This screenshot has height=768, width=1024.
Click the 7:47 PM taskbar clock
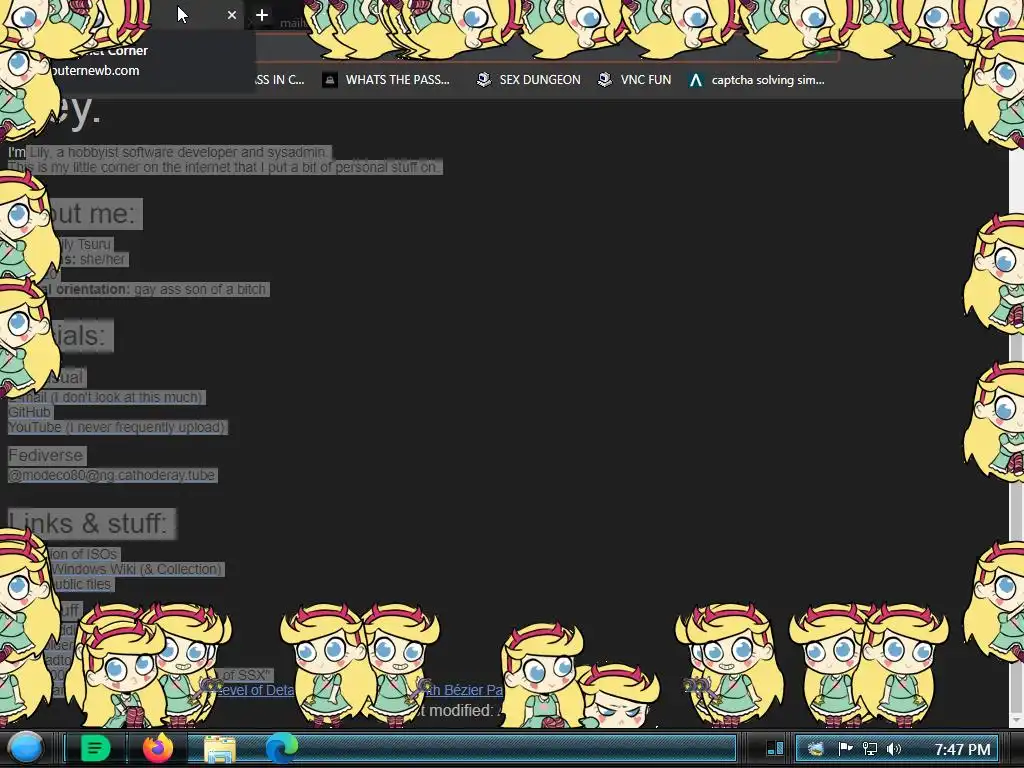click(962, 749)
